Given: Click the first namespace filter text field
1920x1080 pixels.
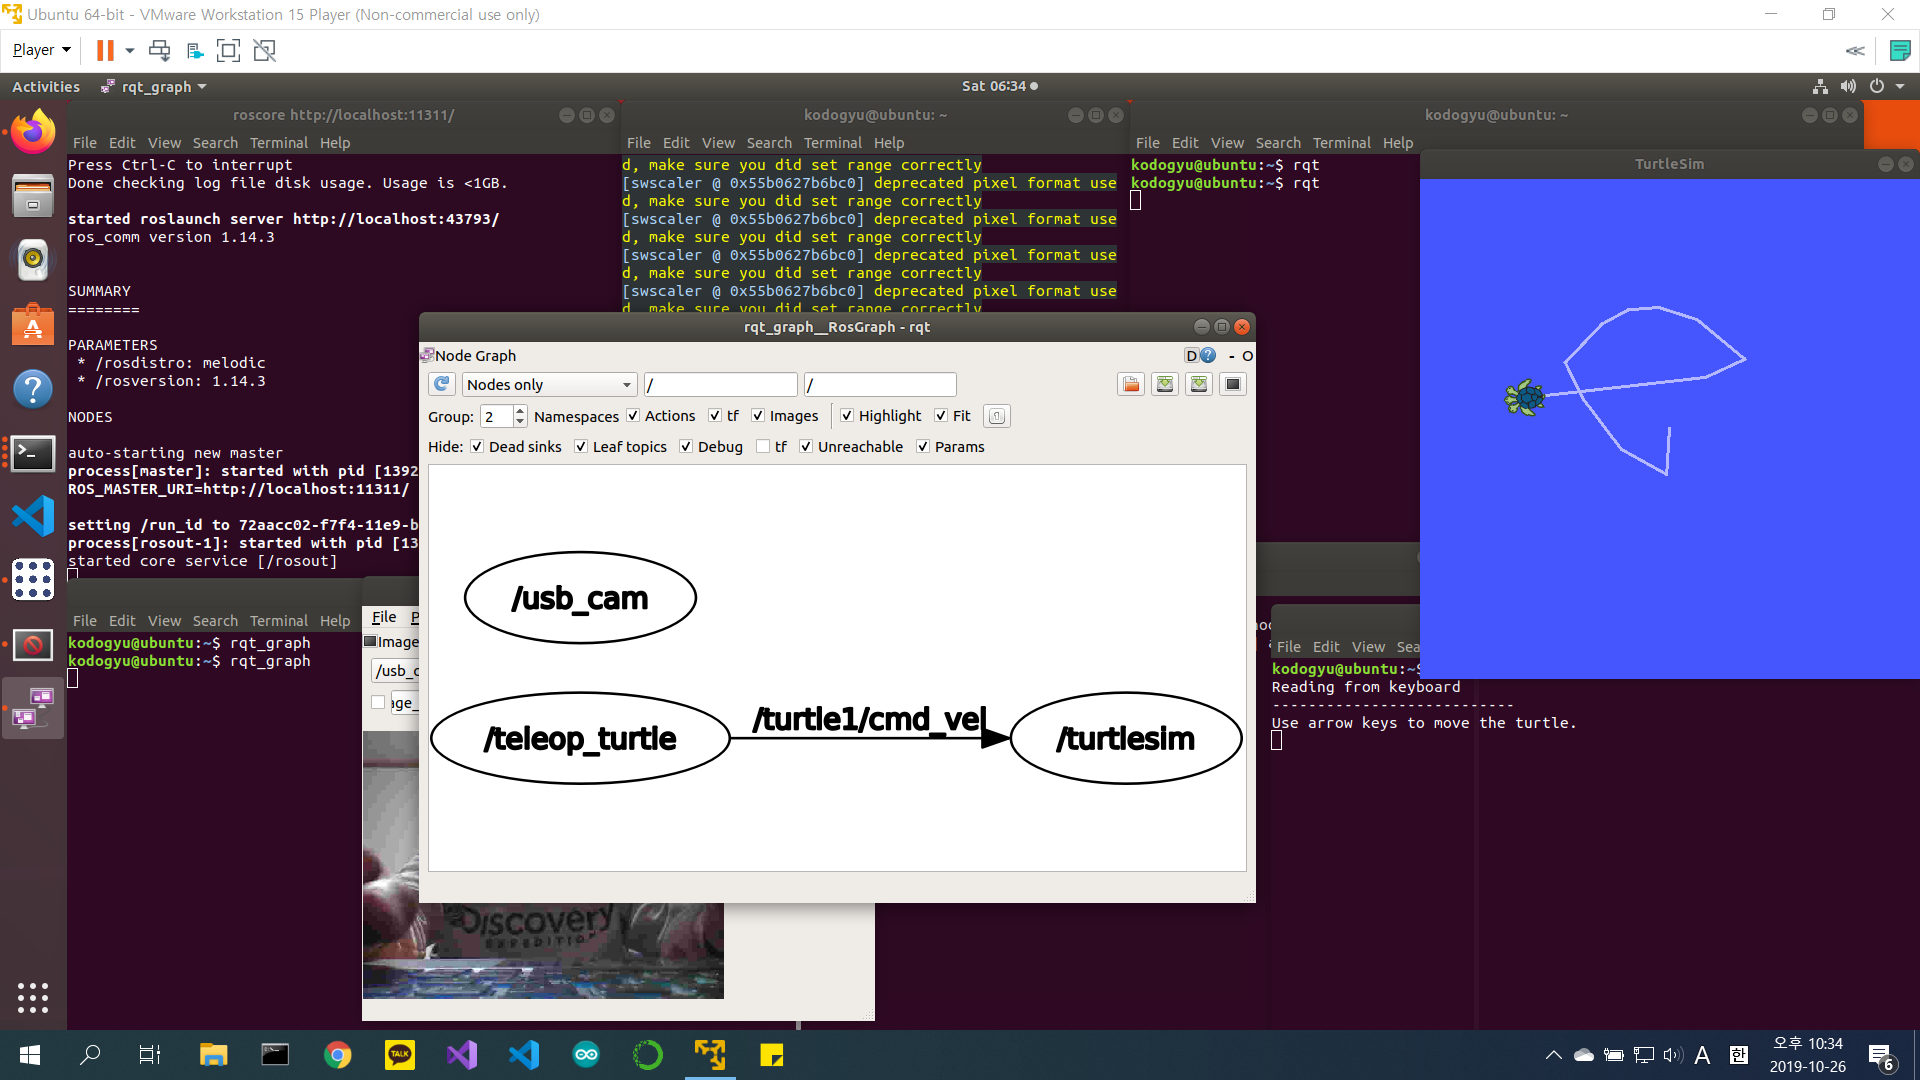Looking at the screenshot, I should [x=720, y=385].
